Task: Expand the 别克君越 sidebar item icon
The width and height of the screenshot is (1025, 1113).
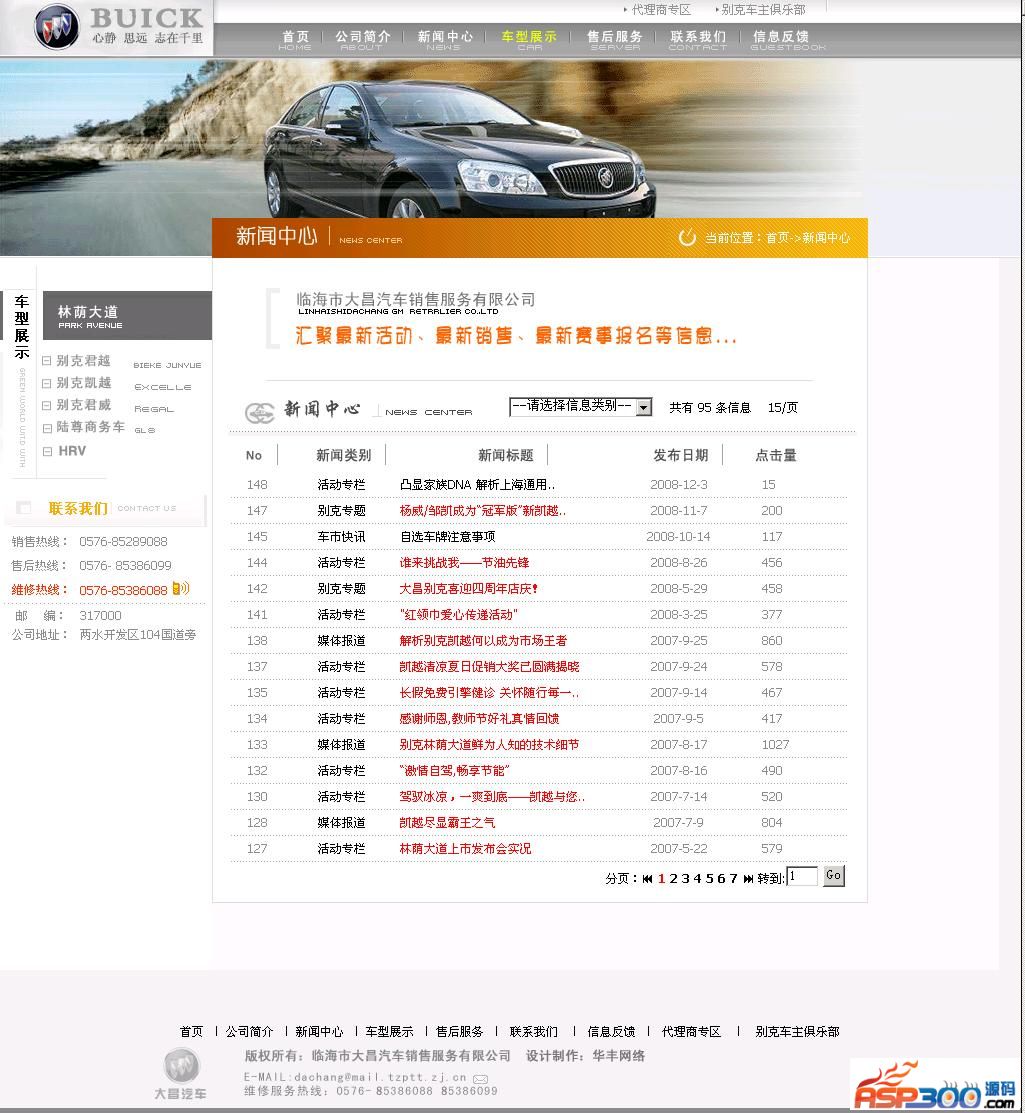Action: pos(47,361)
